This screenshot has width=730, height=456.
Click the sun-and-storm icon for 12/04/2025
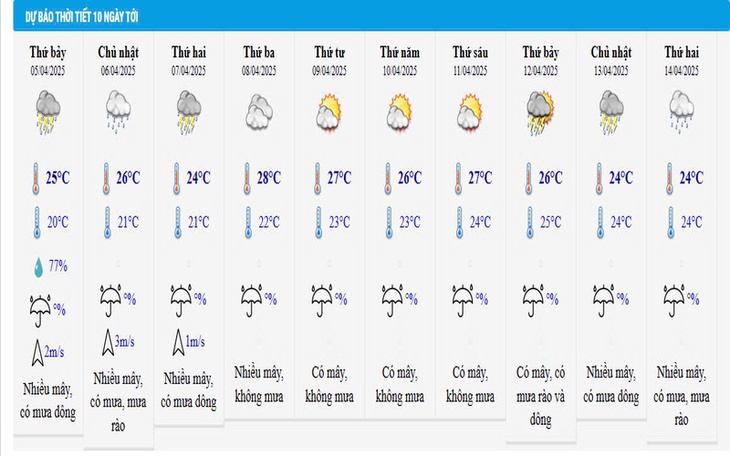click(541, 113)
